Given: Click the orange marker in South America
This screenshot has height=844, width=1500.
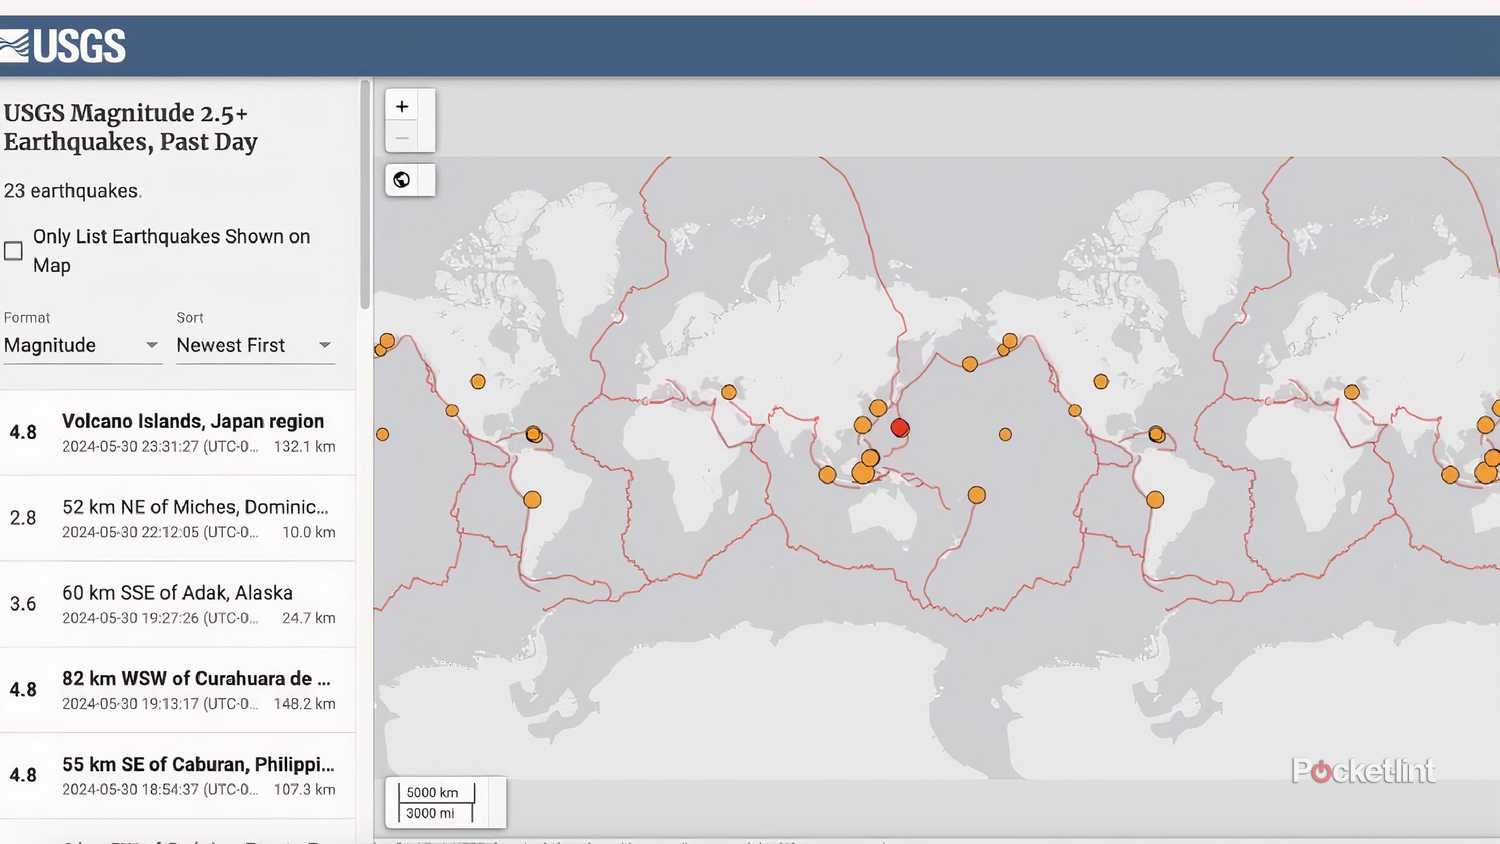Looking at the screenshot, I should tap(532, 499).
